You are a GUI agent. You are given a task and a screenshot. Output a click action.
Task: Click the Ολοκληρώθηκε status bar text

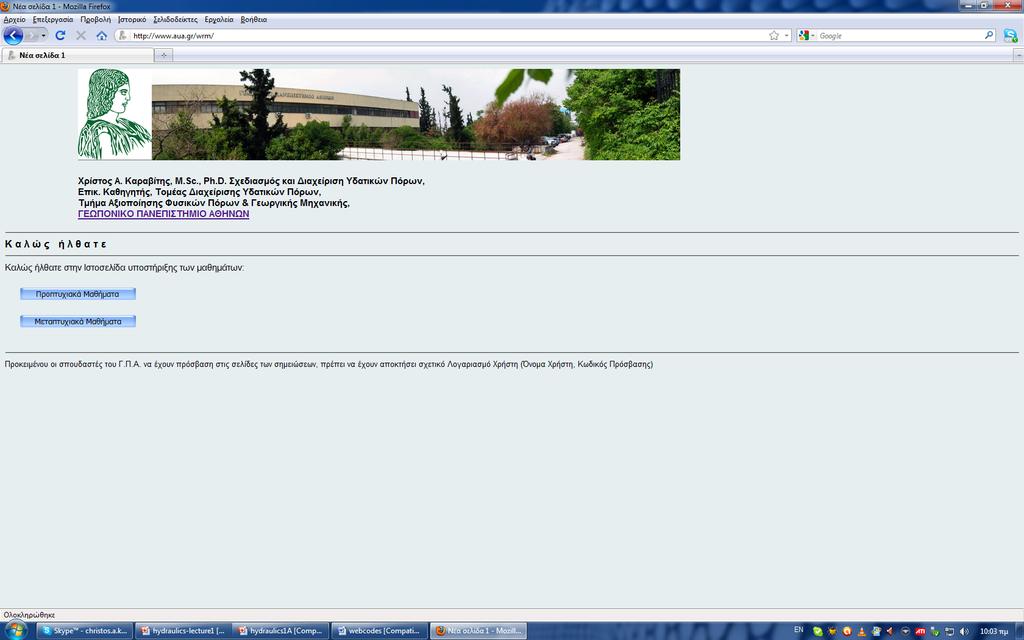tap(29, 615)
